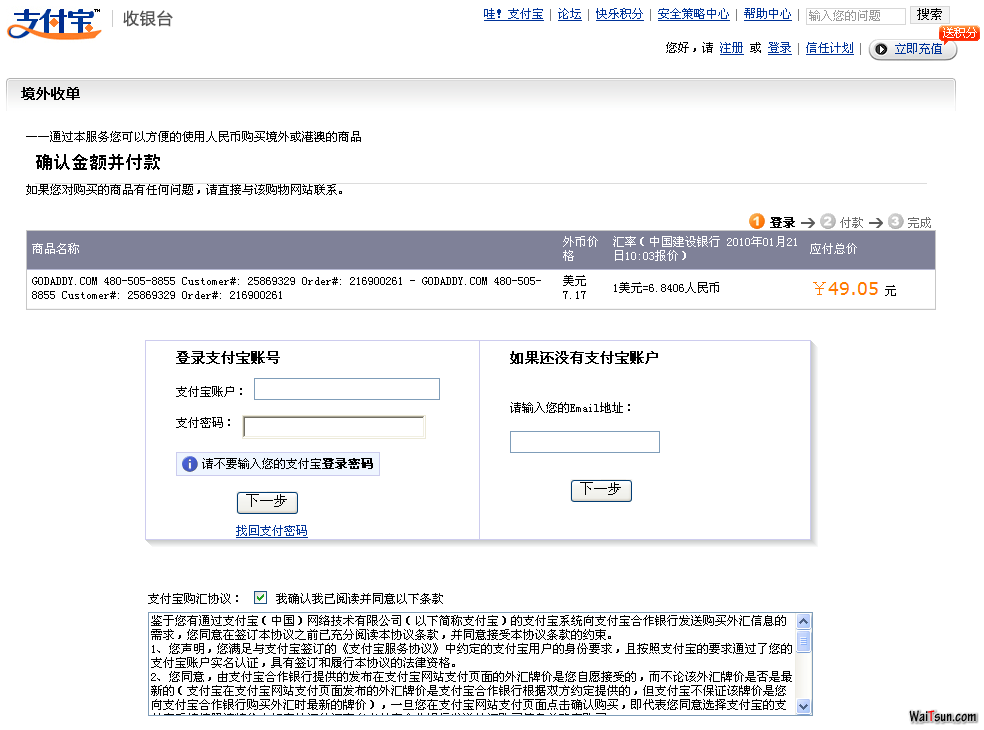984x730 pixels.
Task: Click 下一步 under the login form
Action: pos(267,502)
